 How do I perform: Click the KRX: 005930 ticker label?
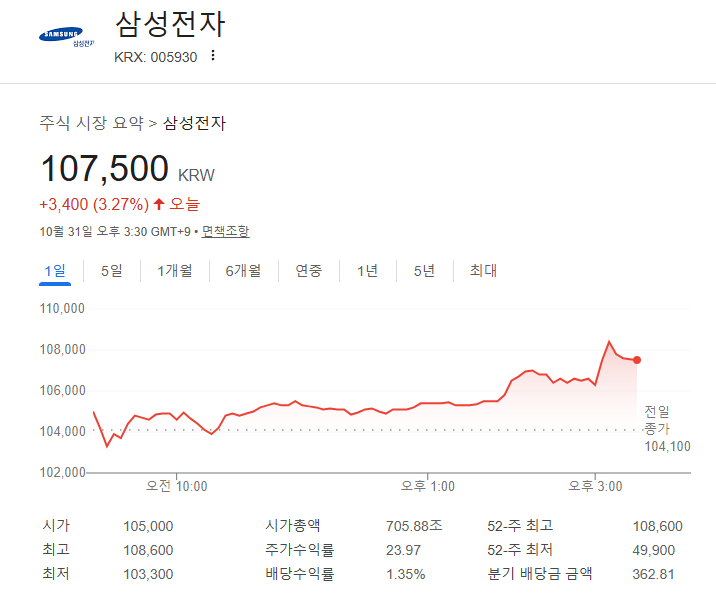click(x=156, y=57)
